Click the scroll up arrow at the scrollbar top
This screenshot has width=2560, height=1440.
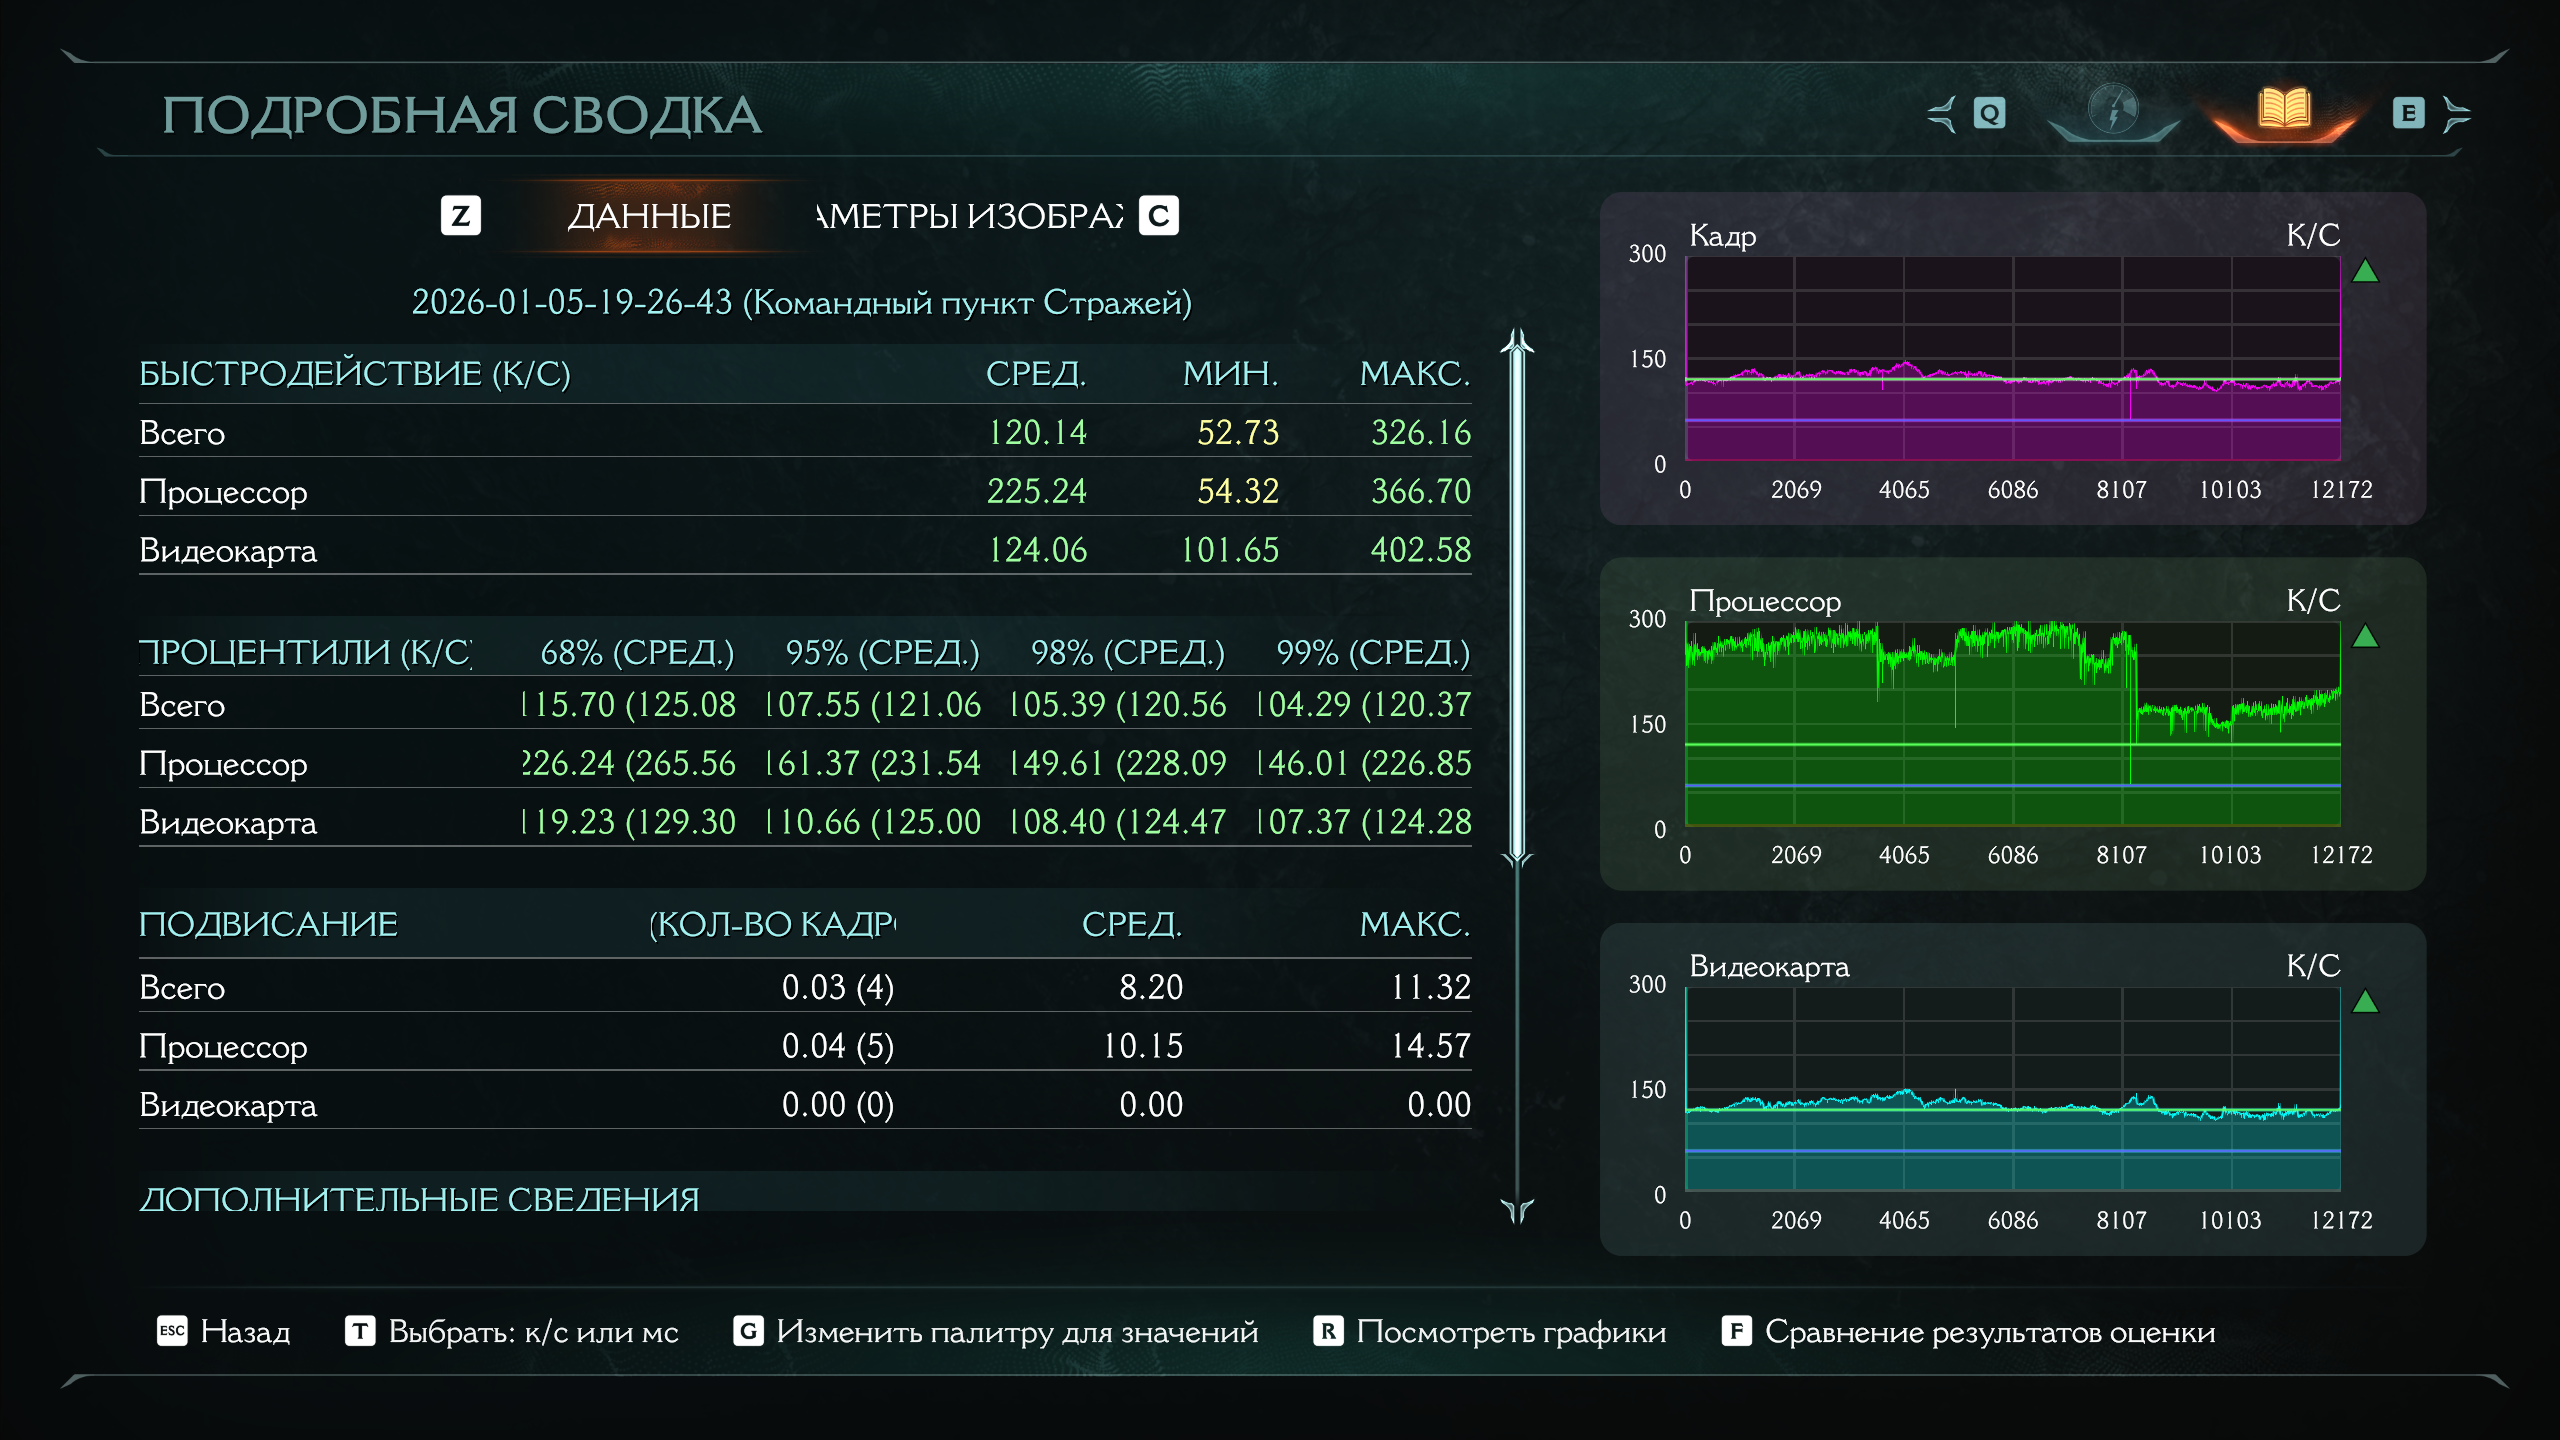1517,342
